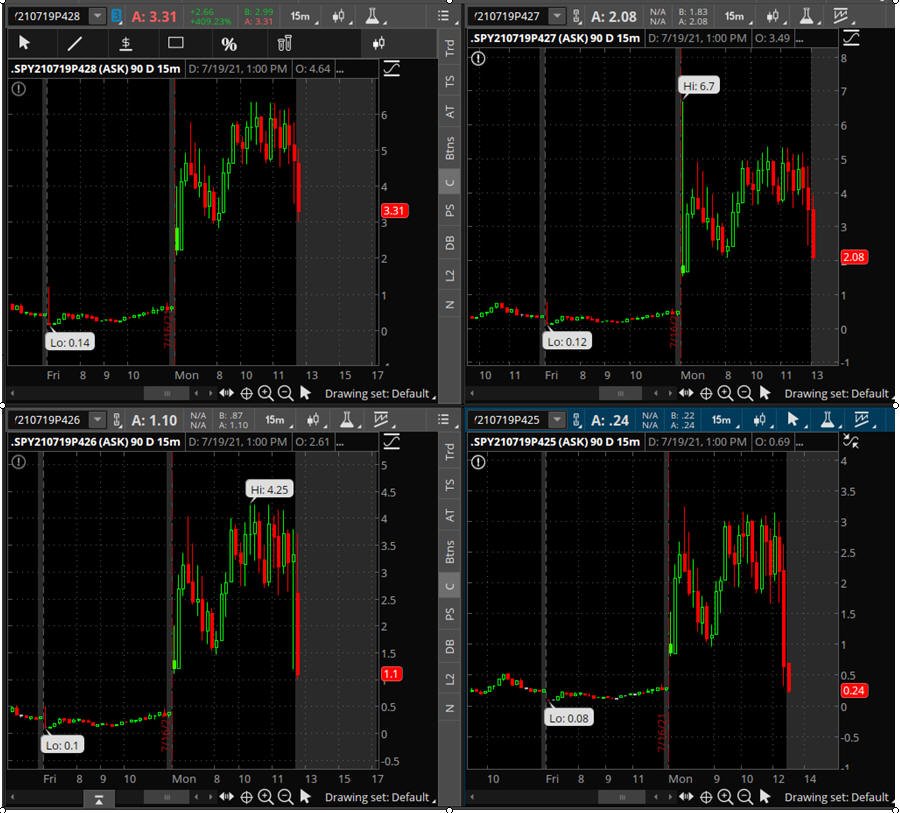Click the Lo: 0.08 bubble on P425 chart

point(568,718)
